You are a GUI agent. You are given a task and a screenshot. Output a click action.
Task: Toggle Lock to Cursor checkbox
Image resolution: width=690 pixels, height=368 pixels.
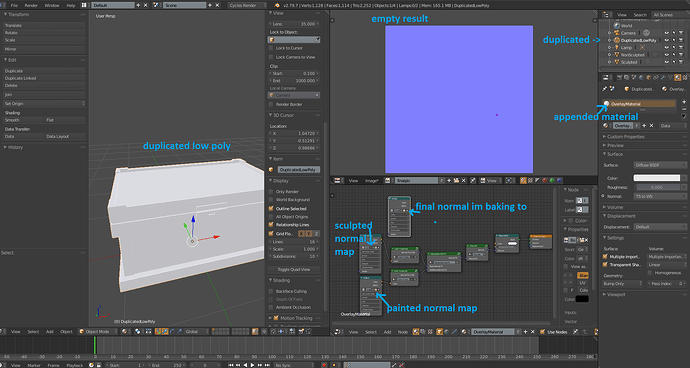click(x=271, y=48)
